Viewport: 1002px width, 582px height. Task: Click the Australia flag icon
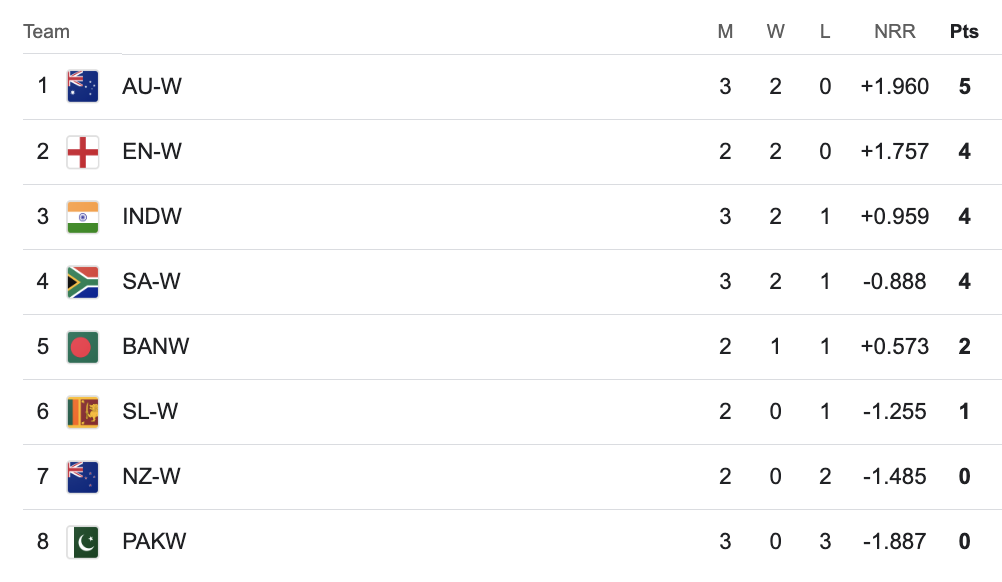tap(82, 87)
